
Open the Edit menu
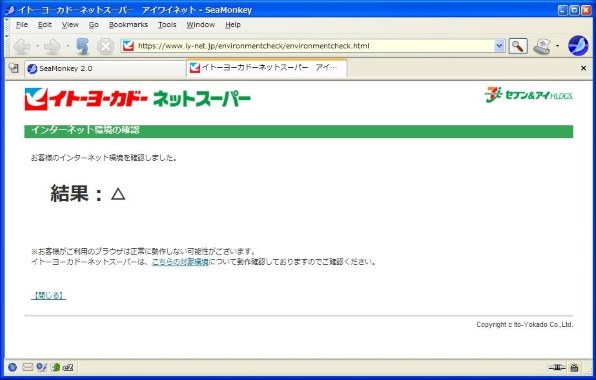pos(44,25)
